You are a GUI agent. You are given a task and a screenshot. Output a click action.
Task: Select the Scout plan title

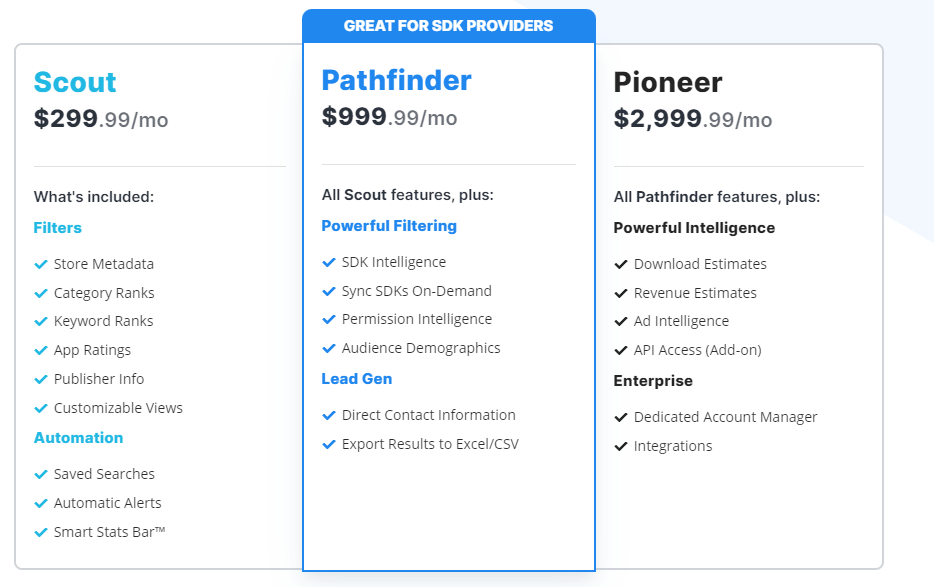point(75,82)
